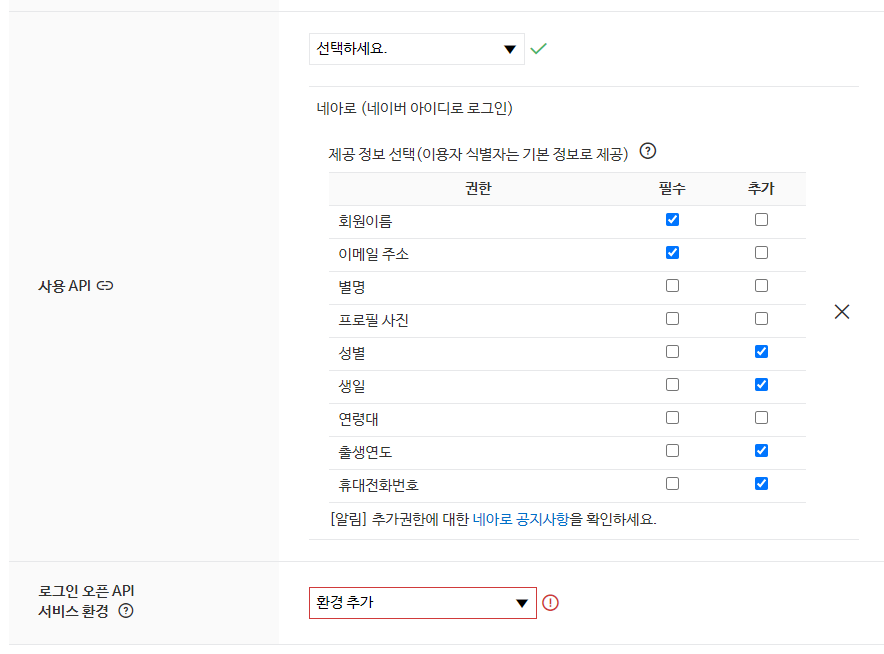Uncheck 필수 for 이메일 주소
The width and height of the screenshot is (884, 654).
672,253
